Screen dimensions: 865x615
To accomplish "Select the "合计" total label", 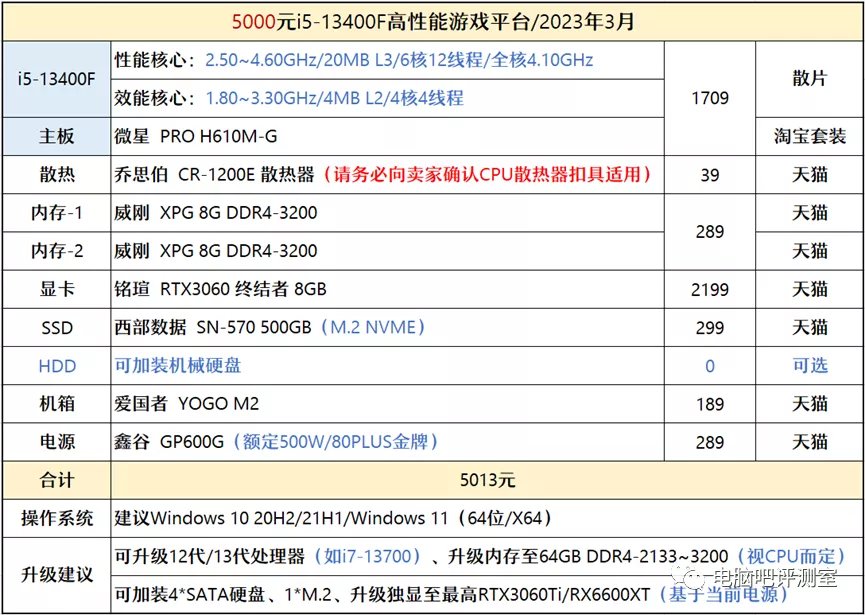I will coord(56,480).
